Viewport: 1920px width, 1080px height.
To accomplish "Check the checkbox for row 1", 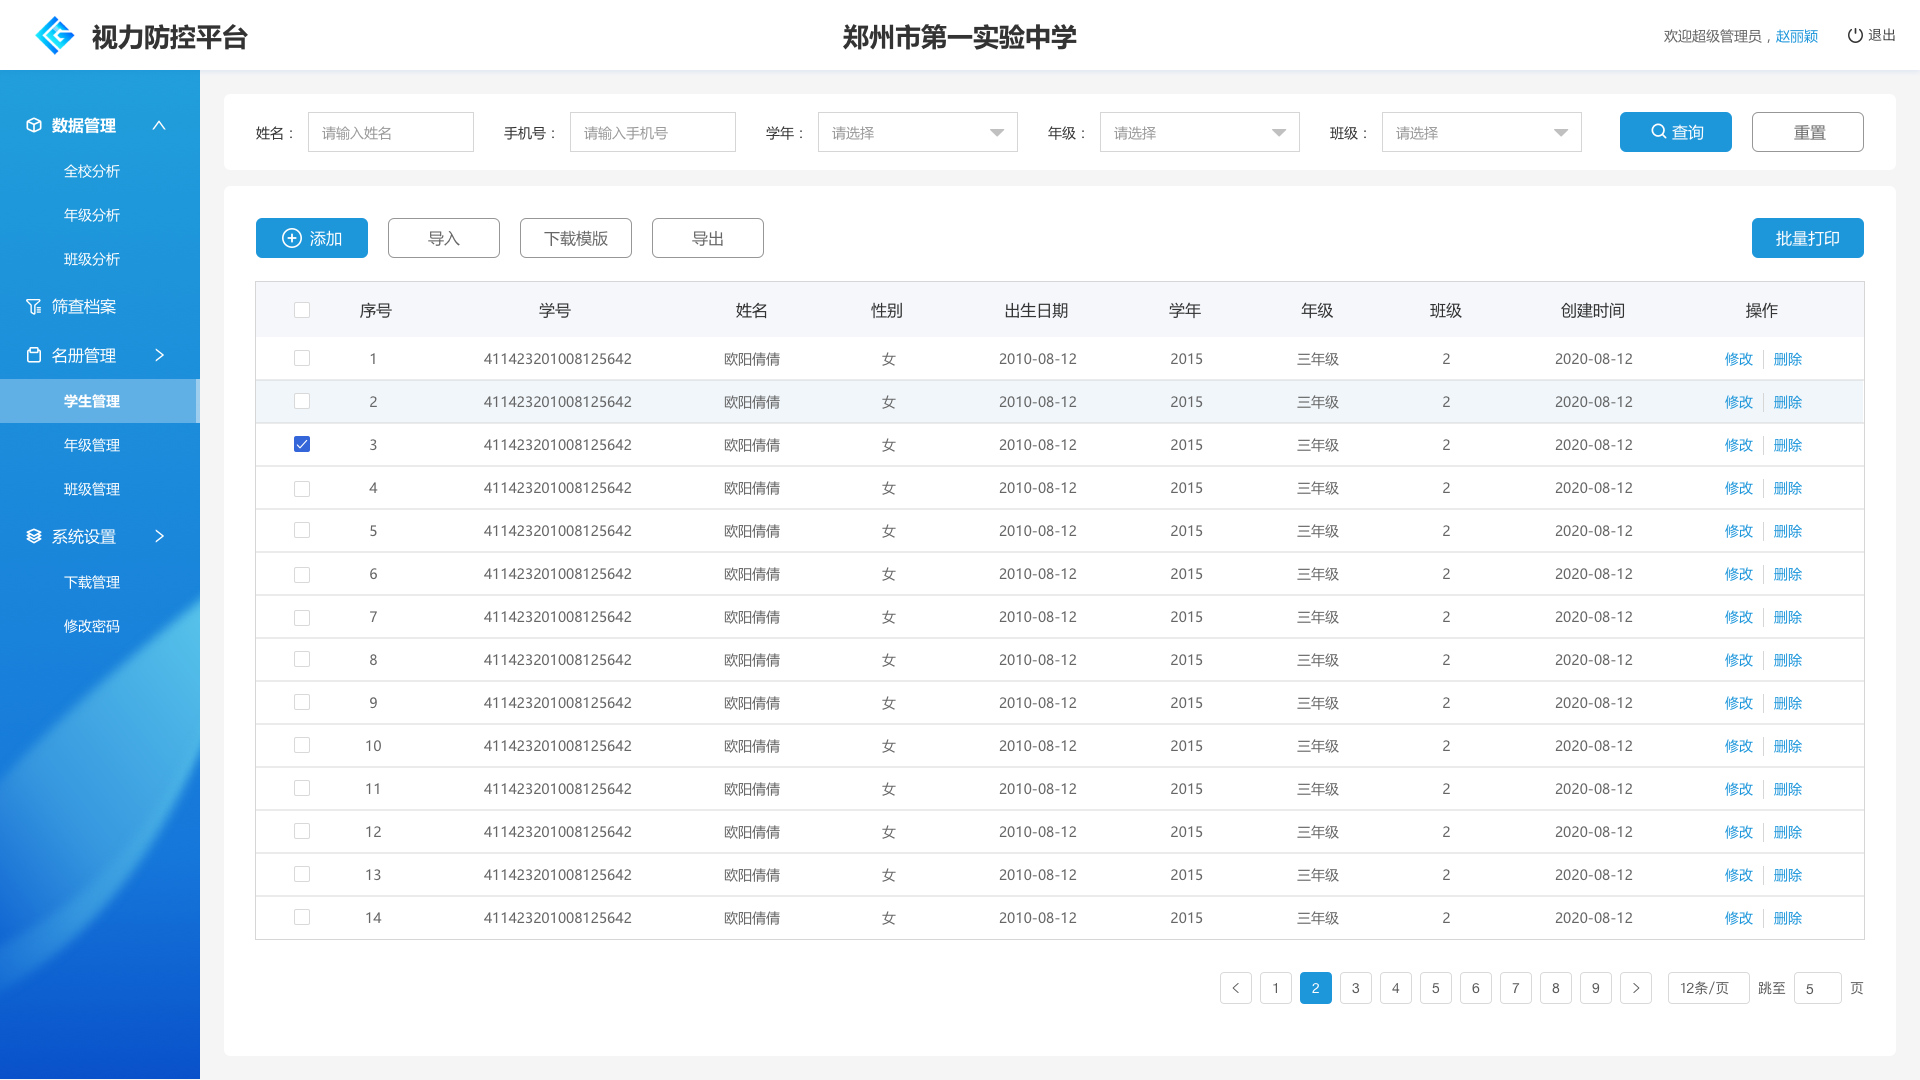I will click(302, 358).
